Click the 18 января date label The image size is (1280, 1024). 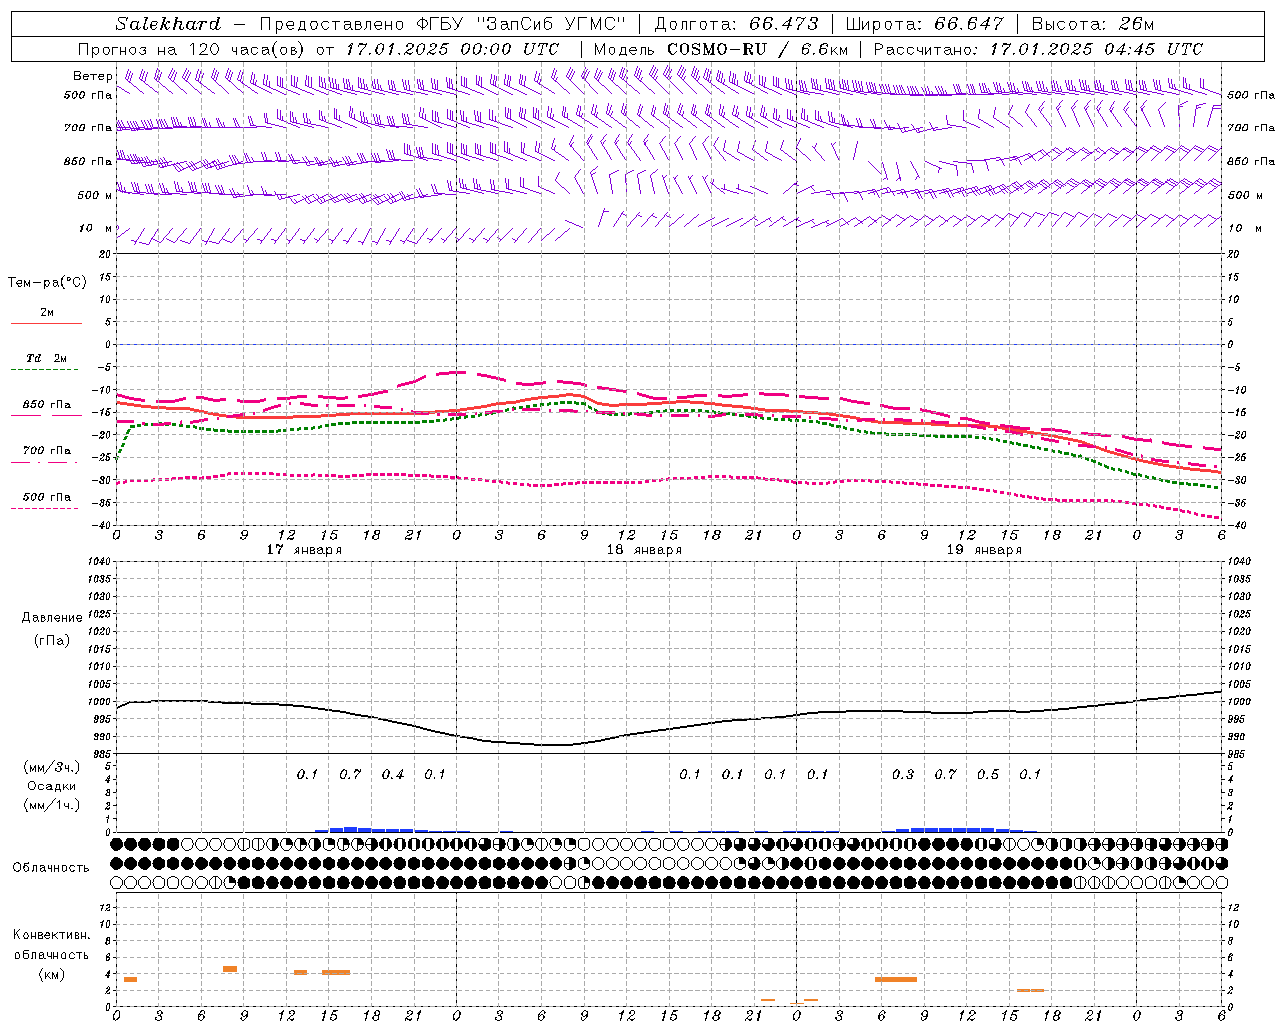[644, 550]
